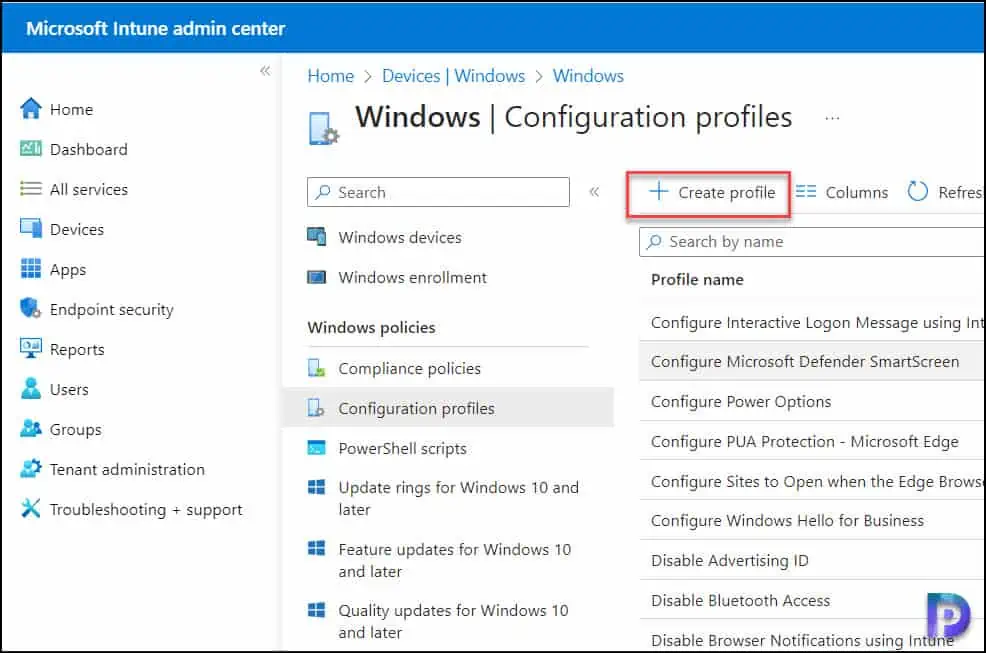Click the Tenant administration gear icon
Screen dimensions: 986x653
30,469
